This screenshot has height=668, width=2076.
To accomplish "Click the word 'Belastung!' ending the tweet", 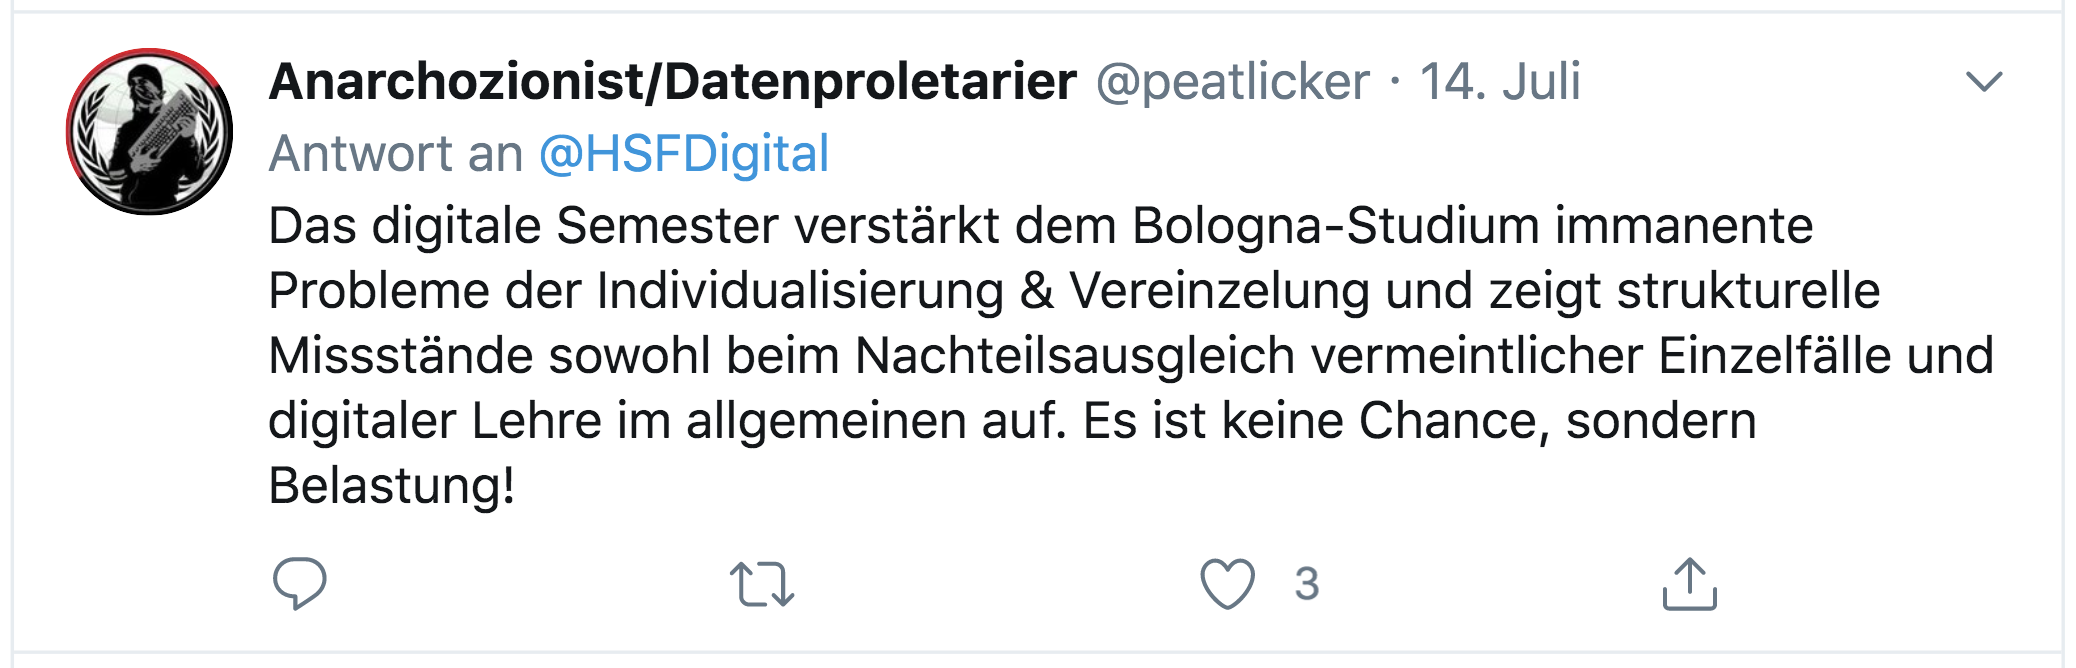I will tap(391, 486).
